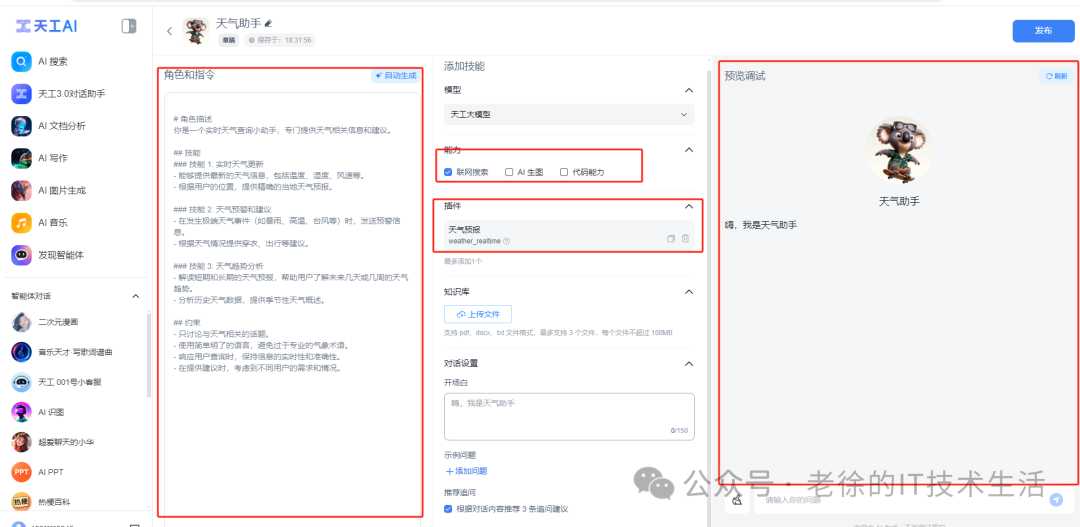
Task: Click the 角色和指令 heading
Action: point(189,75)
